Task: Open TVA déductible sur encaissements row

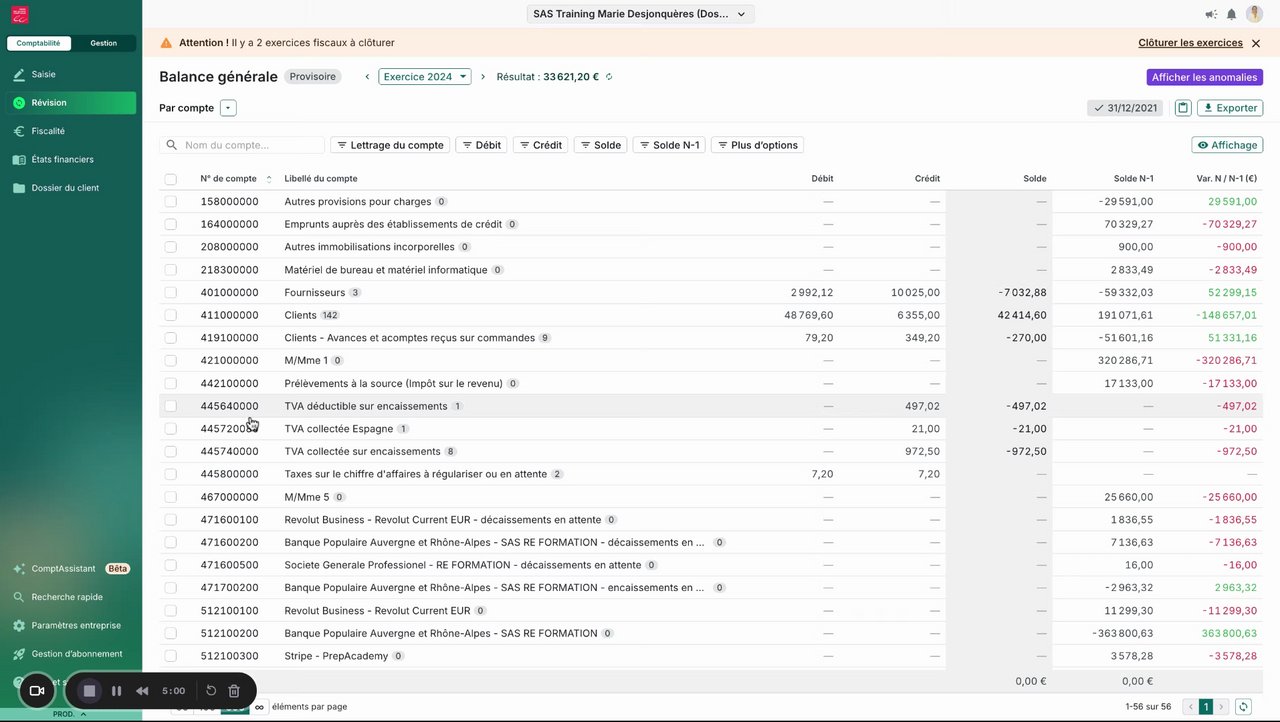Action: (710, 406)
